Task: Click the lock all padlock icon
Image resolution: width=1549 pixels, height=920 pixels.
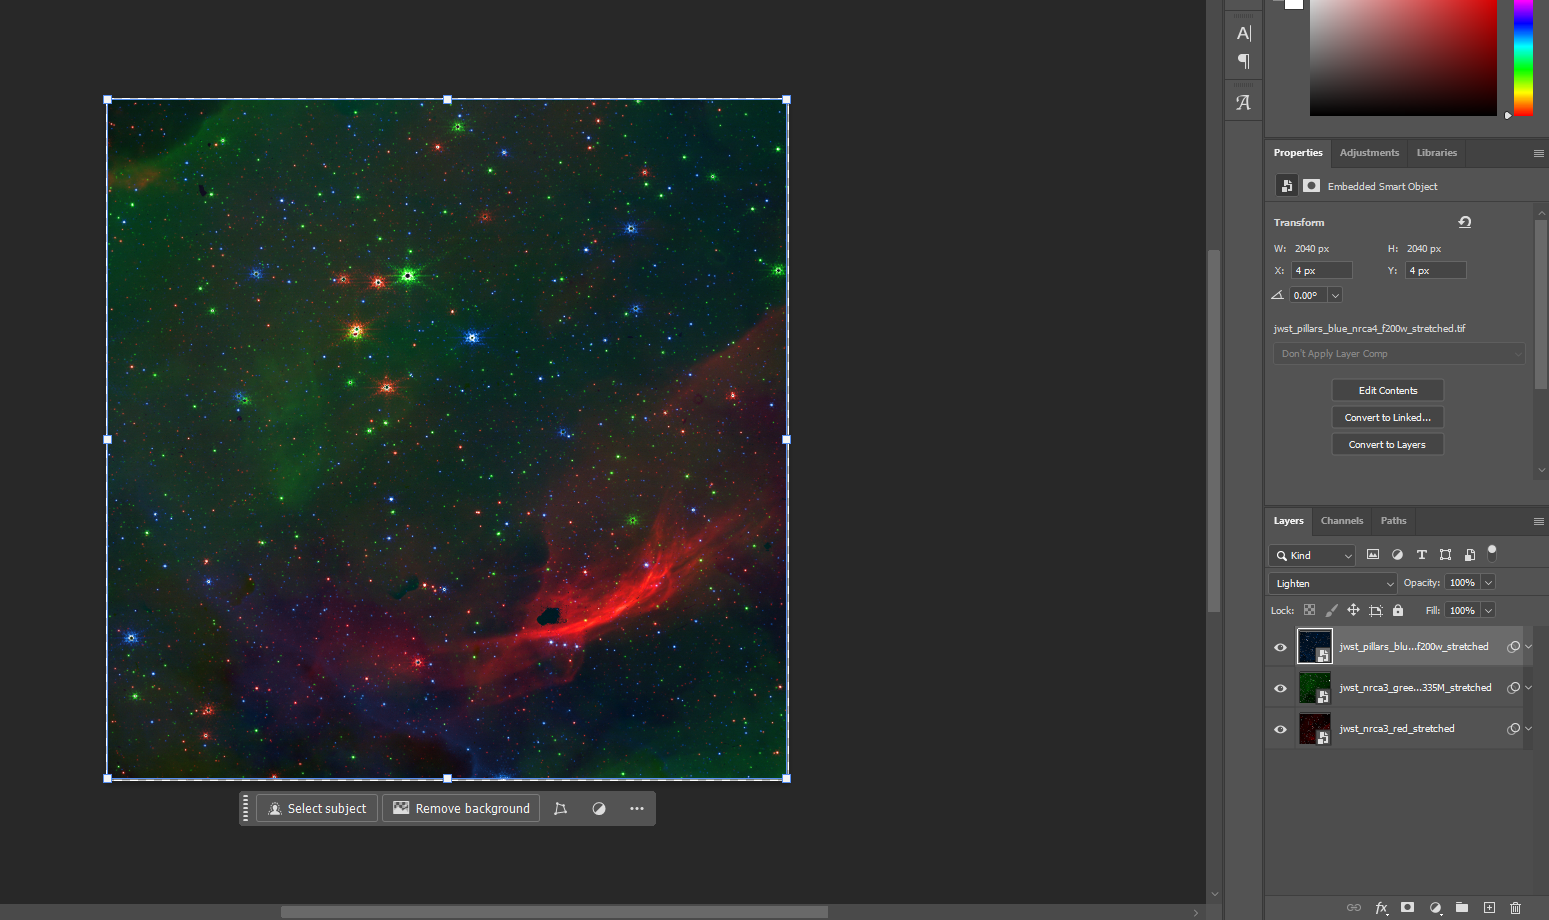Action: click(x=1398, y=610)
